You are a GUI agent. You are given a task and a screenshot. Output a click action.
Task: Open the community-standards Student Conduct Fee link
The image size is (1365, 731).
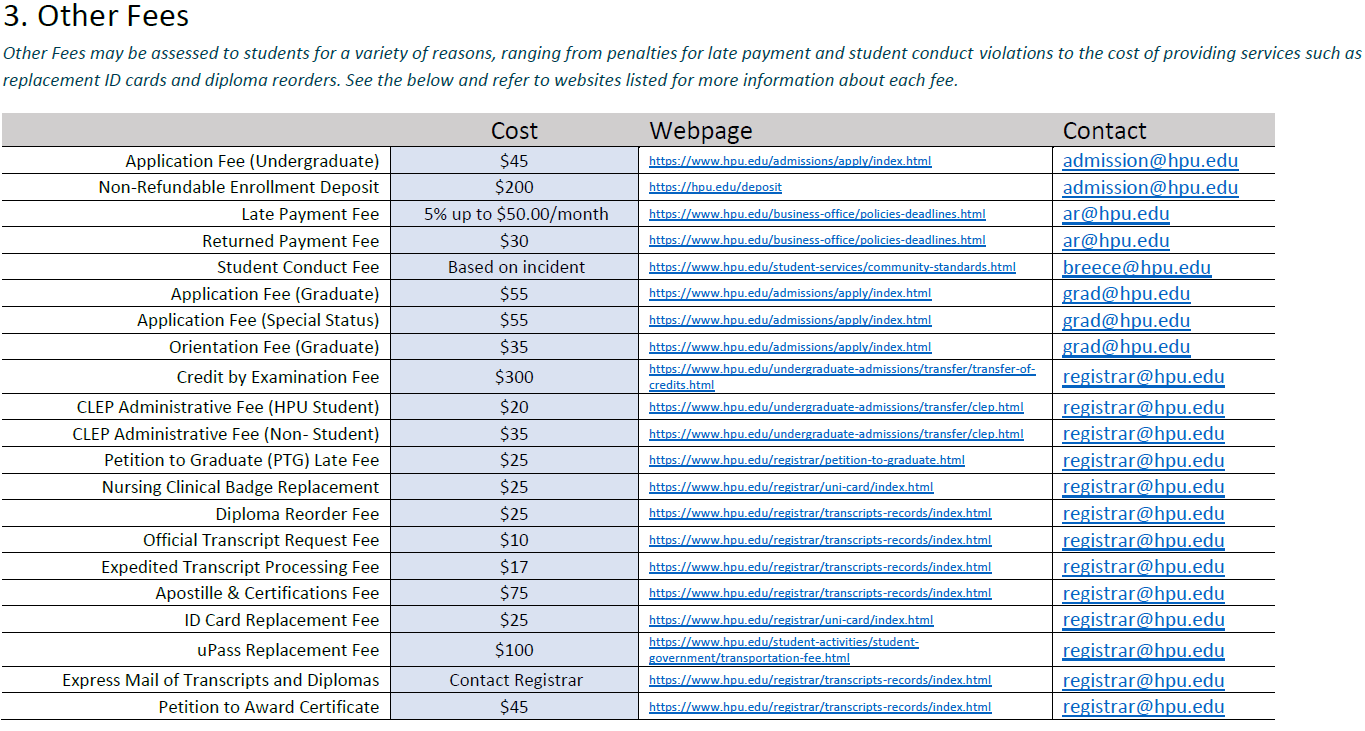pyautogui.click(x=832, y=268)
